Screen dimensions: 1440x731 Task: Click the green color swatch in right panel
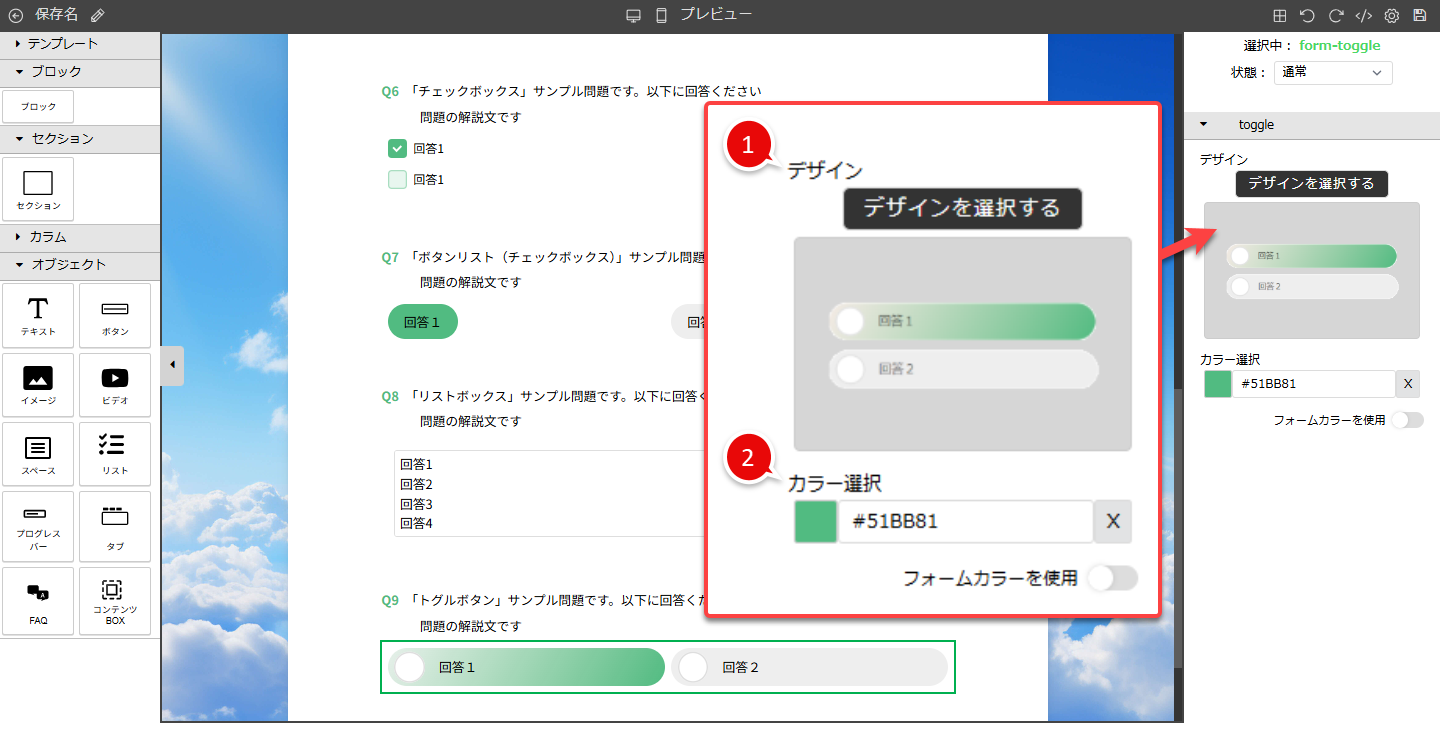(1217, 384)
